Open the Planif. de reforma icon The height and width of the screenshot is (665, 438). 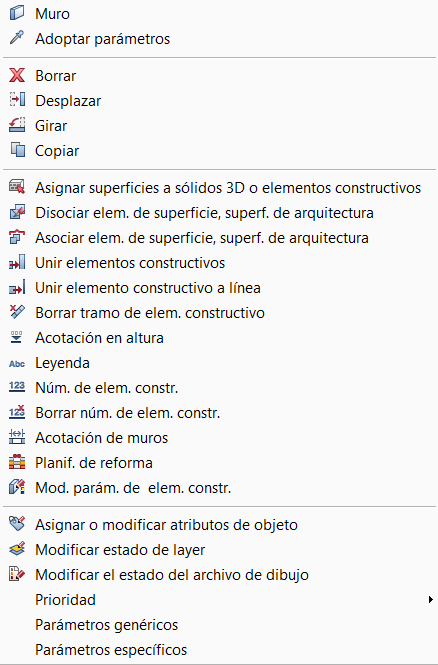coord(17,463)
